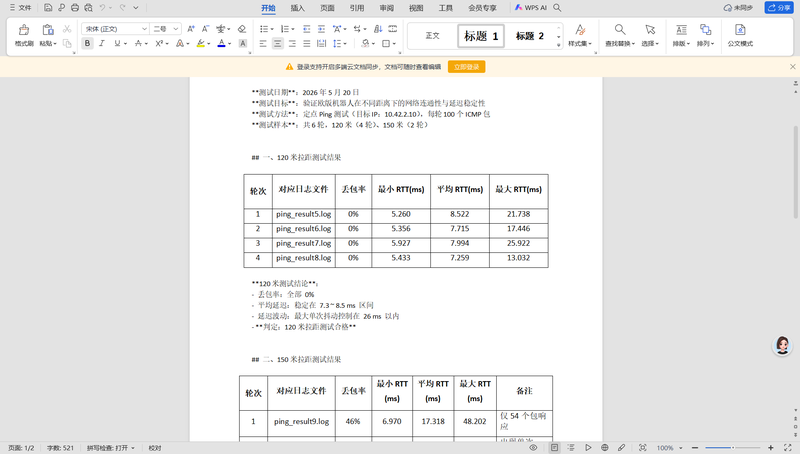Click the Redo arrow icon
The image size is (800, 454).
[x=122, y=8]
